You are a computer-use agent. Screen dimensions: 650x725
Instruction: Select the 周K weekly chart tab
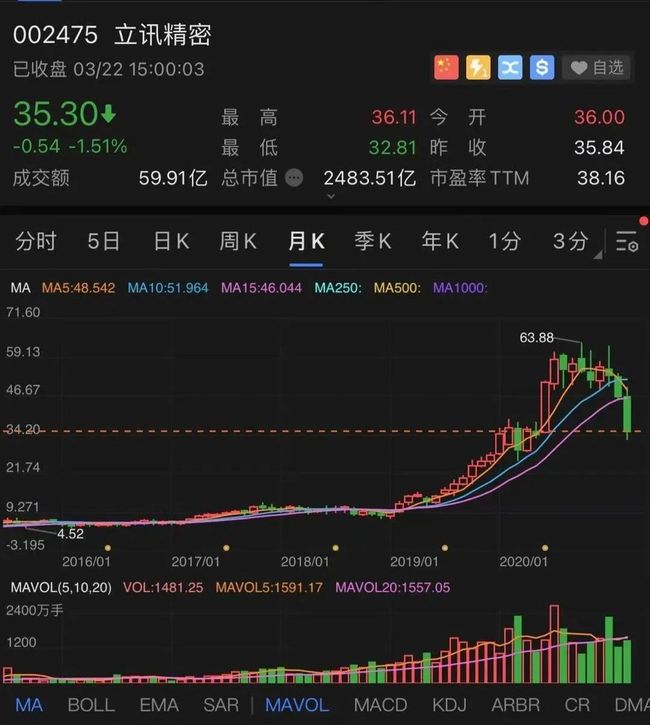tap(238, 241)
